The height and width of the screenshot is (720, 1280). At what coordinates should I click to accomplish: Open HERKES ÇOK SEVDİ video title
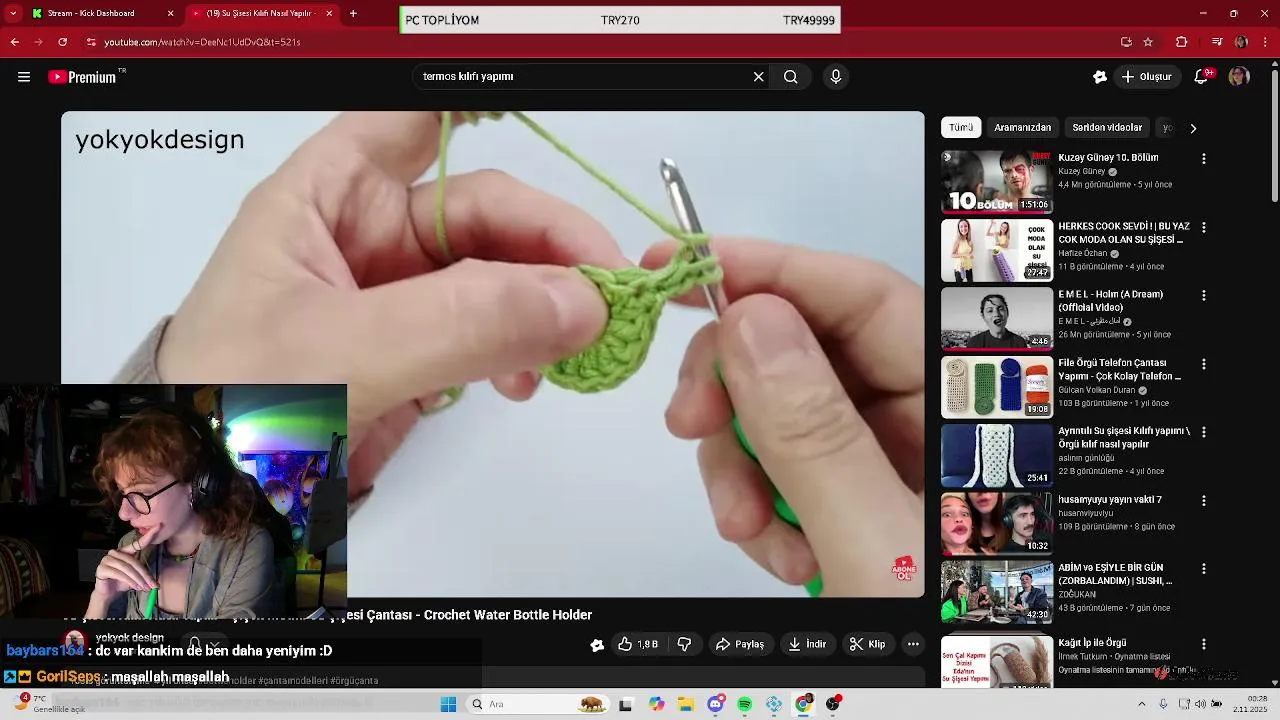(1123, 233)
